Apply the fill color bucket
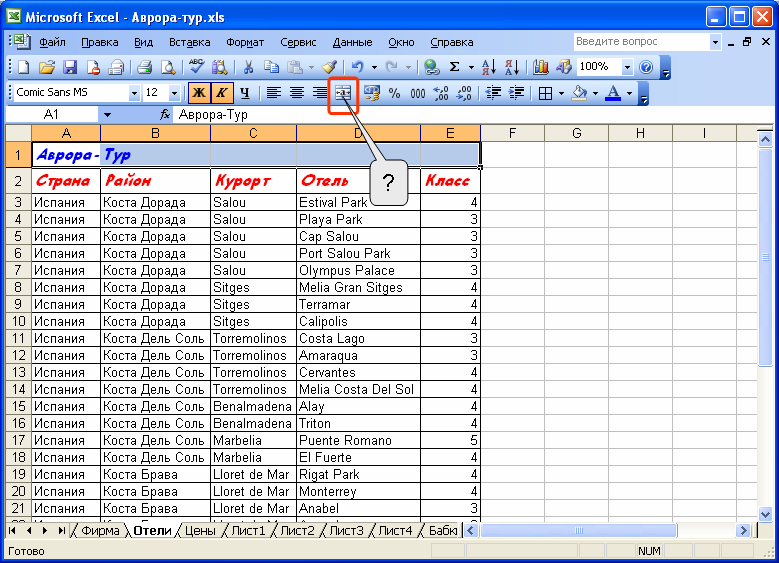Viewport: 779px width, 563px height. pos(579,93)
